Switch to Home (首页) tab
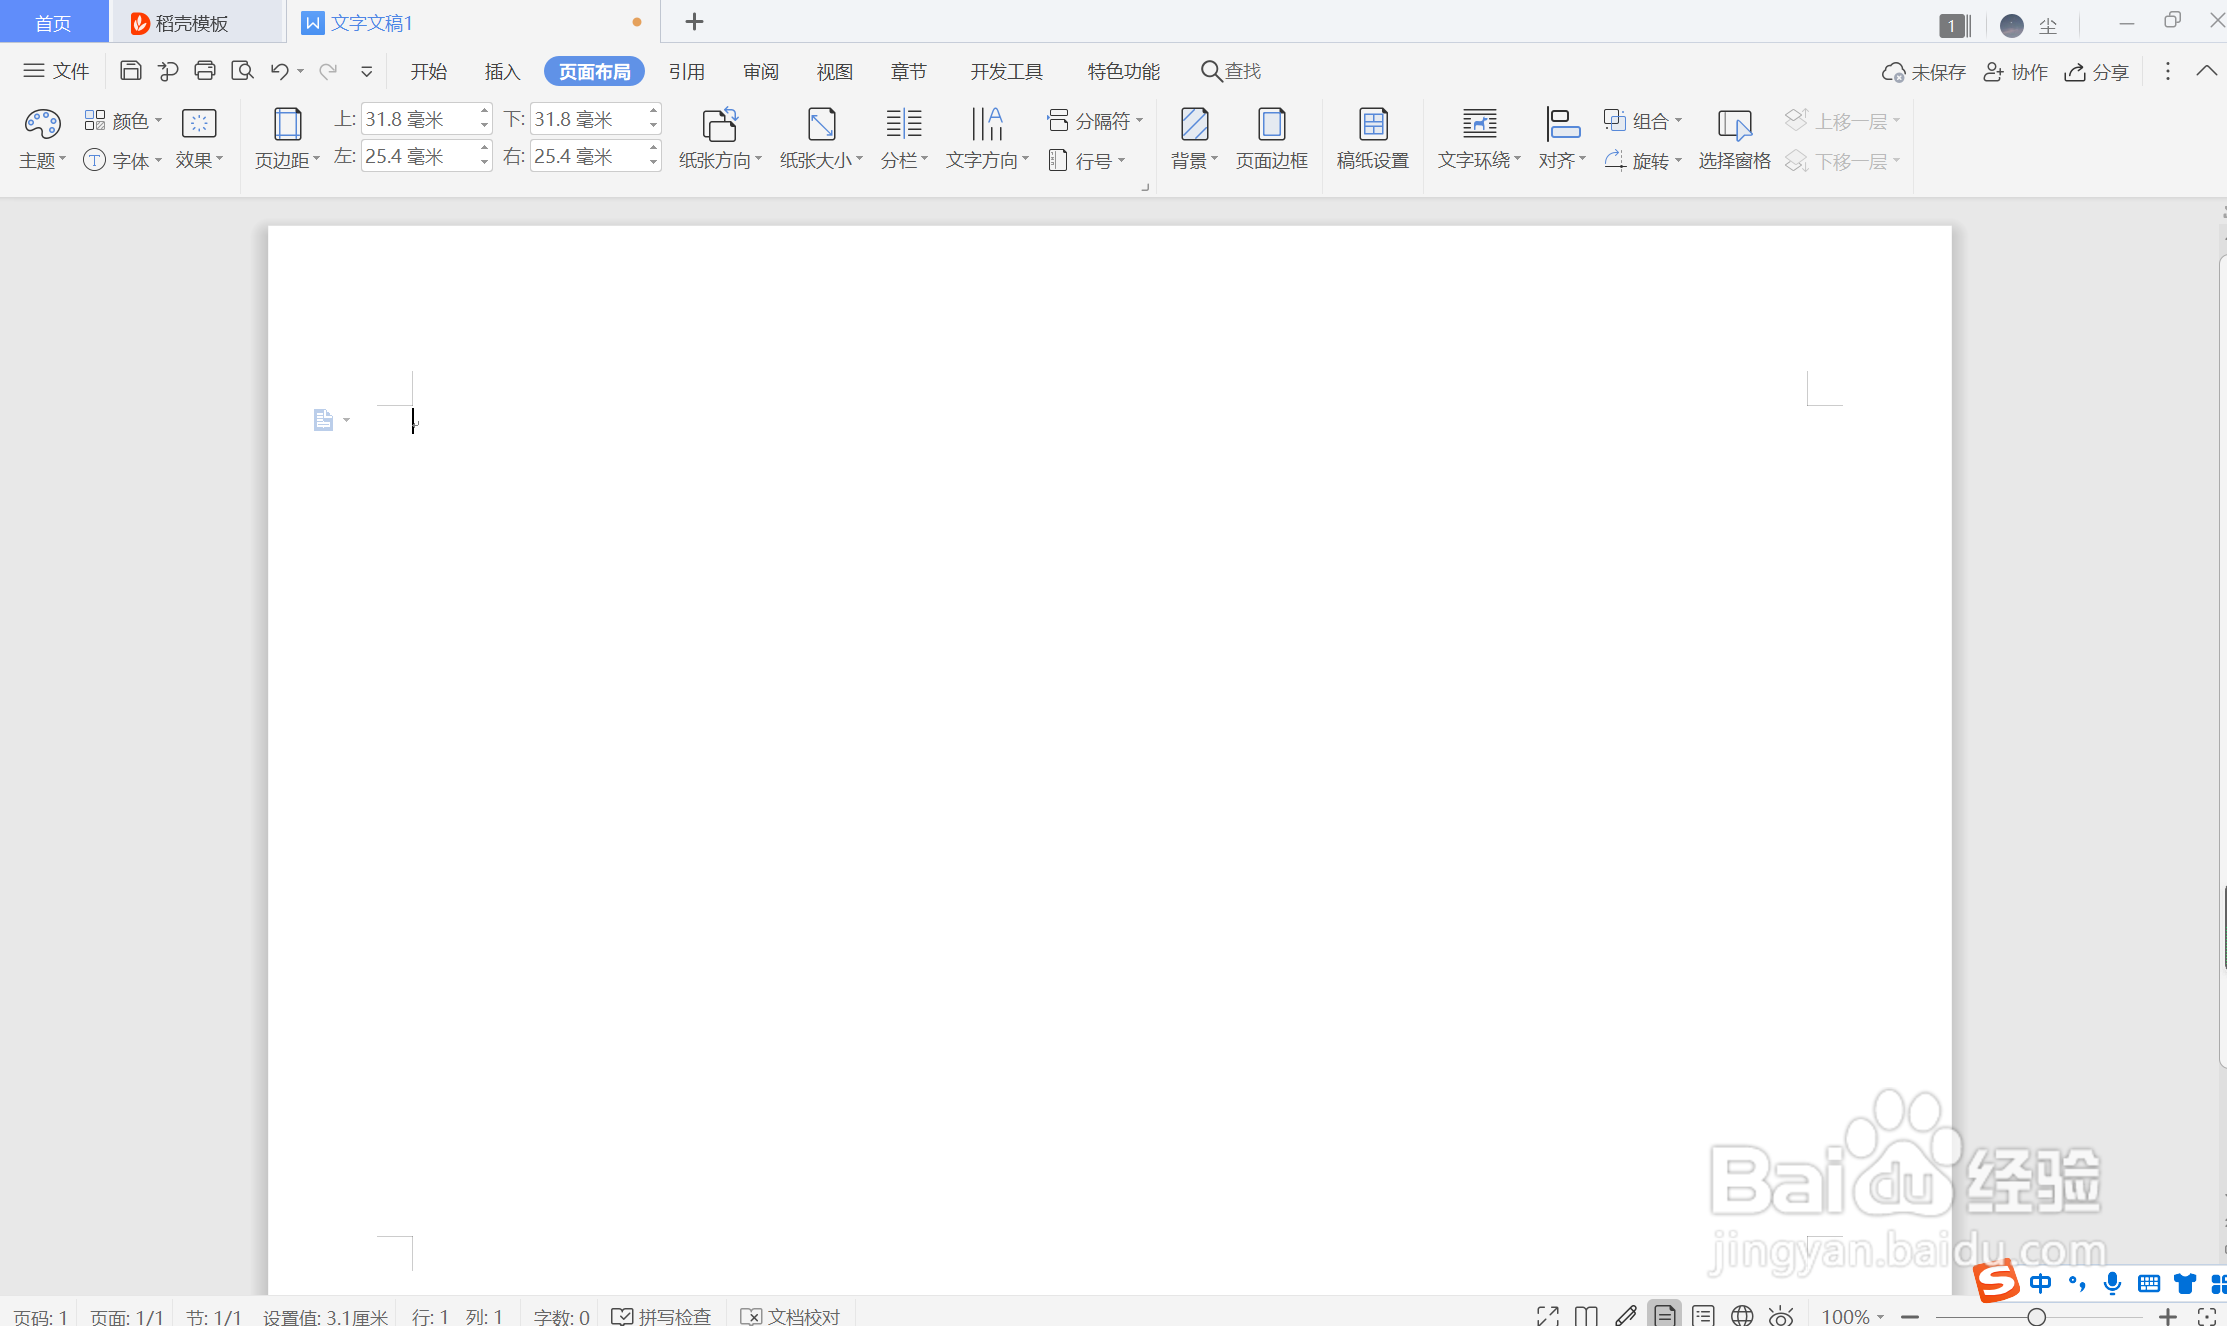 click(x=53, y=22)
